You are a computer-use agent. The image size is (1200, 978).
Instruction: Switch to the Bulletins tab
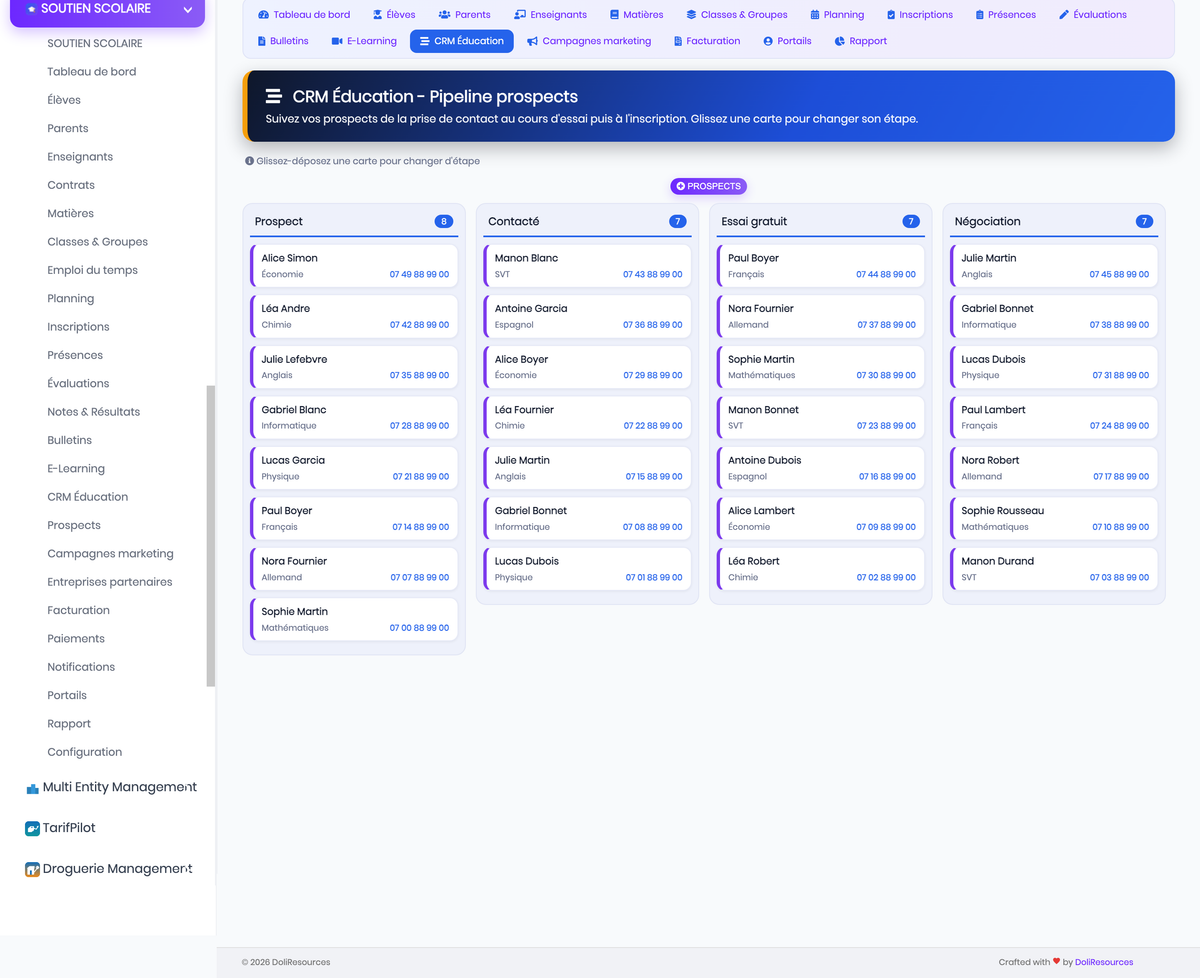(283, 41)
